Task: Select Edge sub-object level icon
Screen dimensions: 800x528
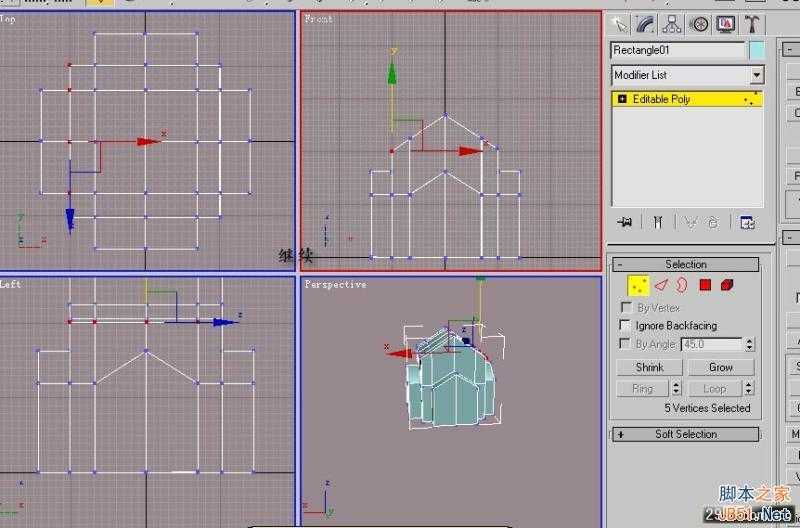Action: (661, 285)
